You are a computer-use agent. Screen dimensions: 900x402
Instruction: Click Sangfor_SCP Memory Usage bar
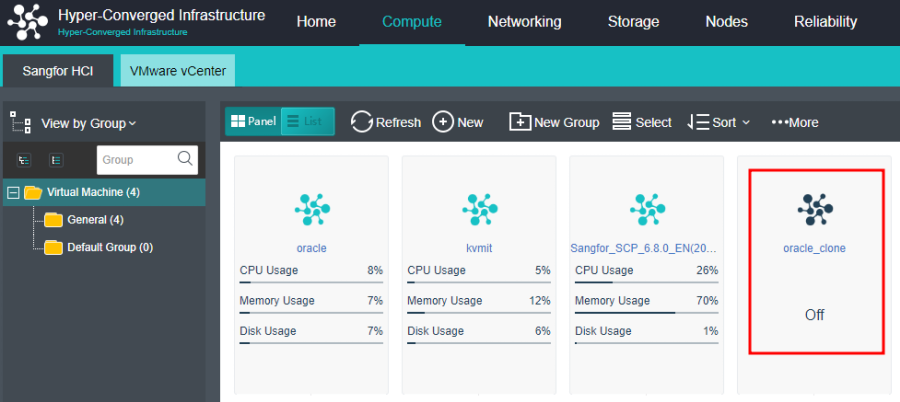(646, 313)
